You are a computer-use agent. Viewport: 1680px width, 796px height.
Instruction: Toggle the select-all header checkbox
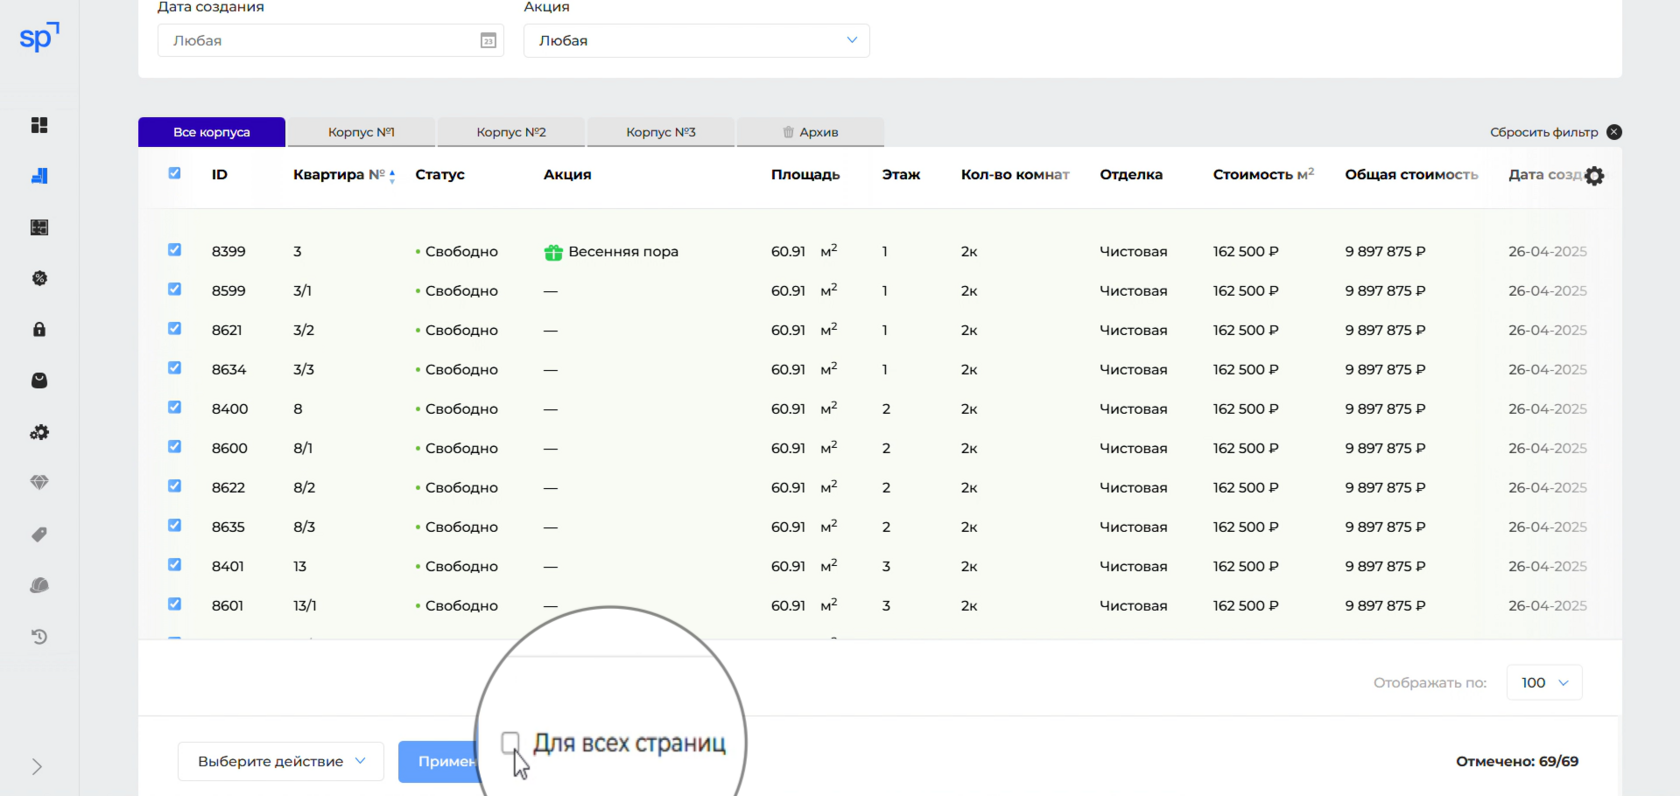175,173
